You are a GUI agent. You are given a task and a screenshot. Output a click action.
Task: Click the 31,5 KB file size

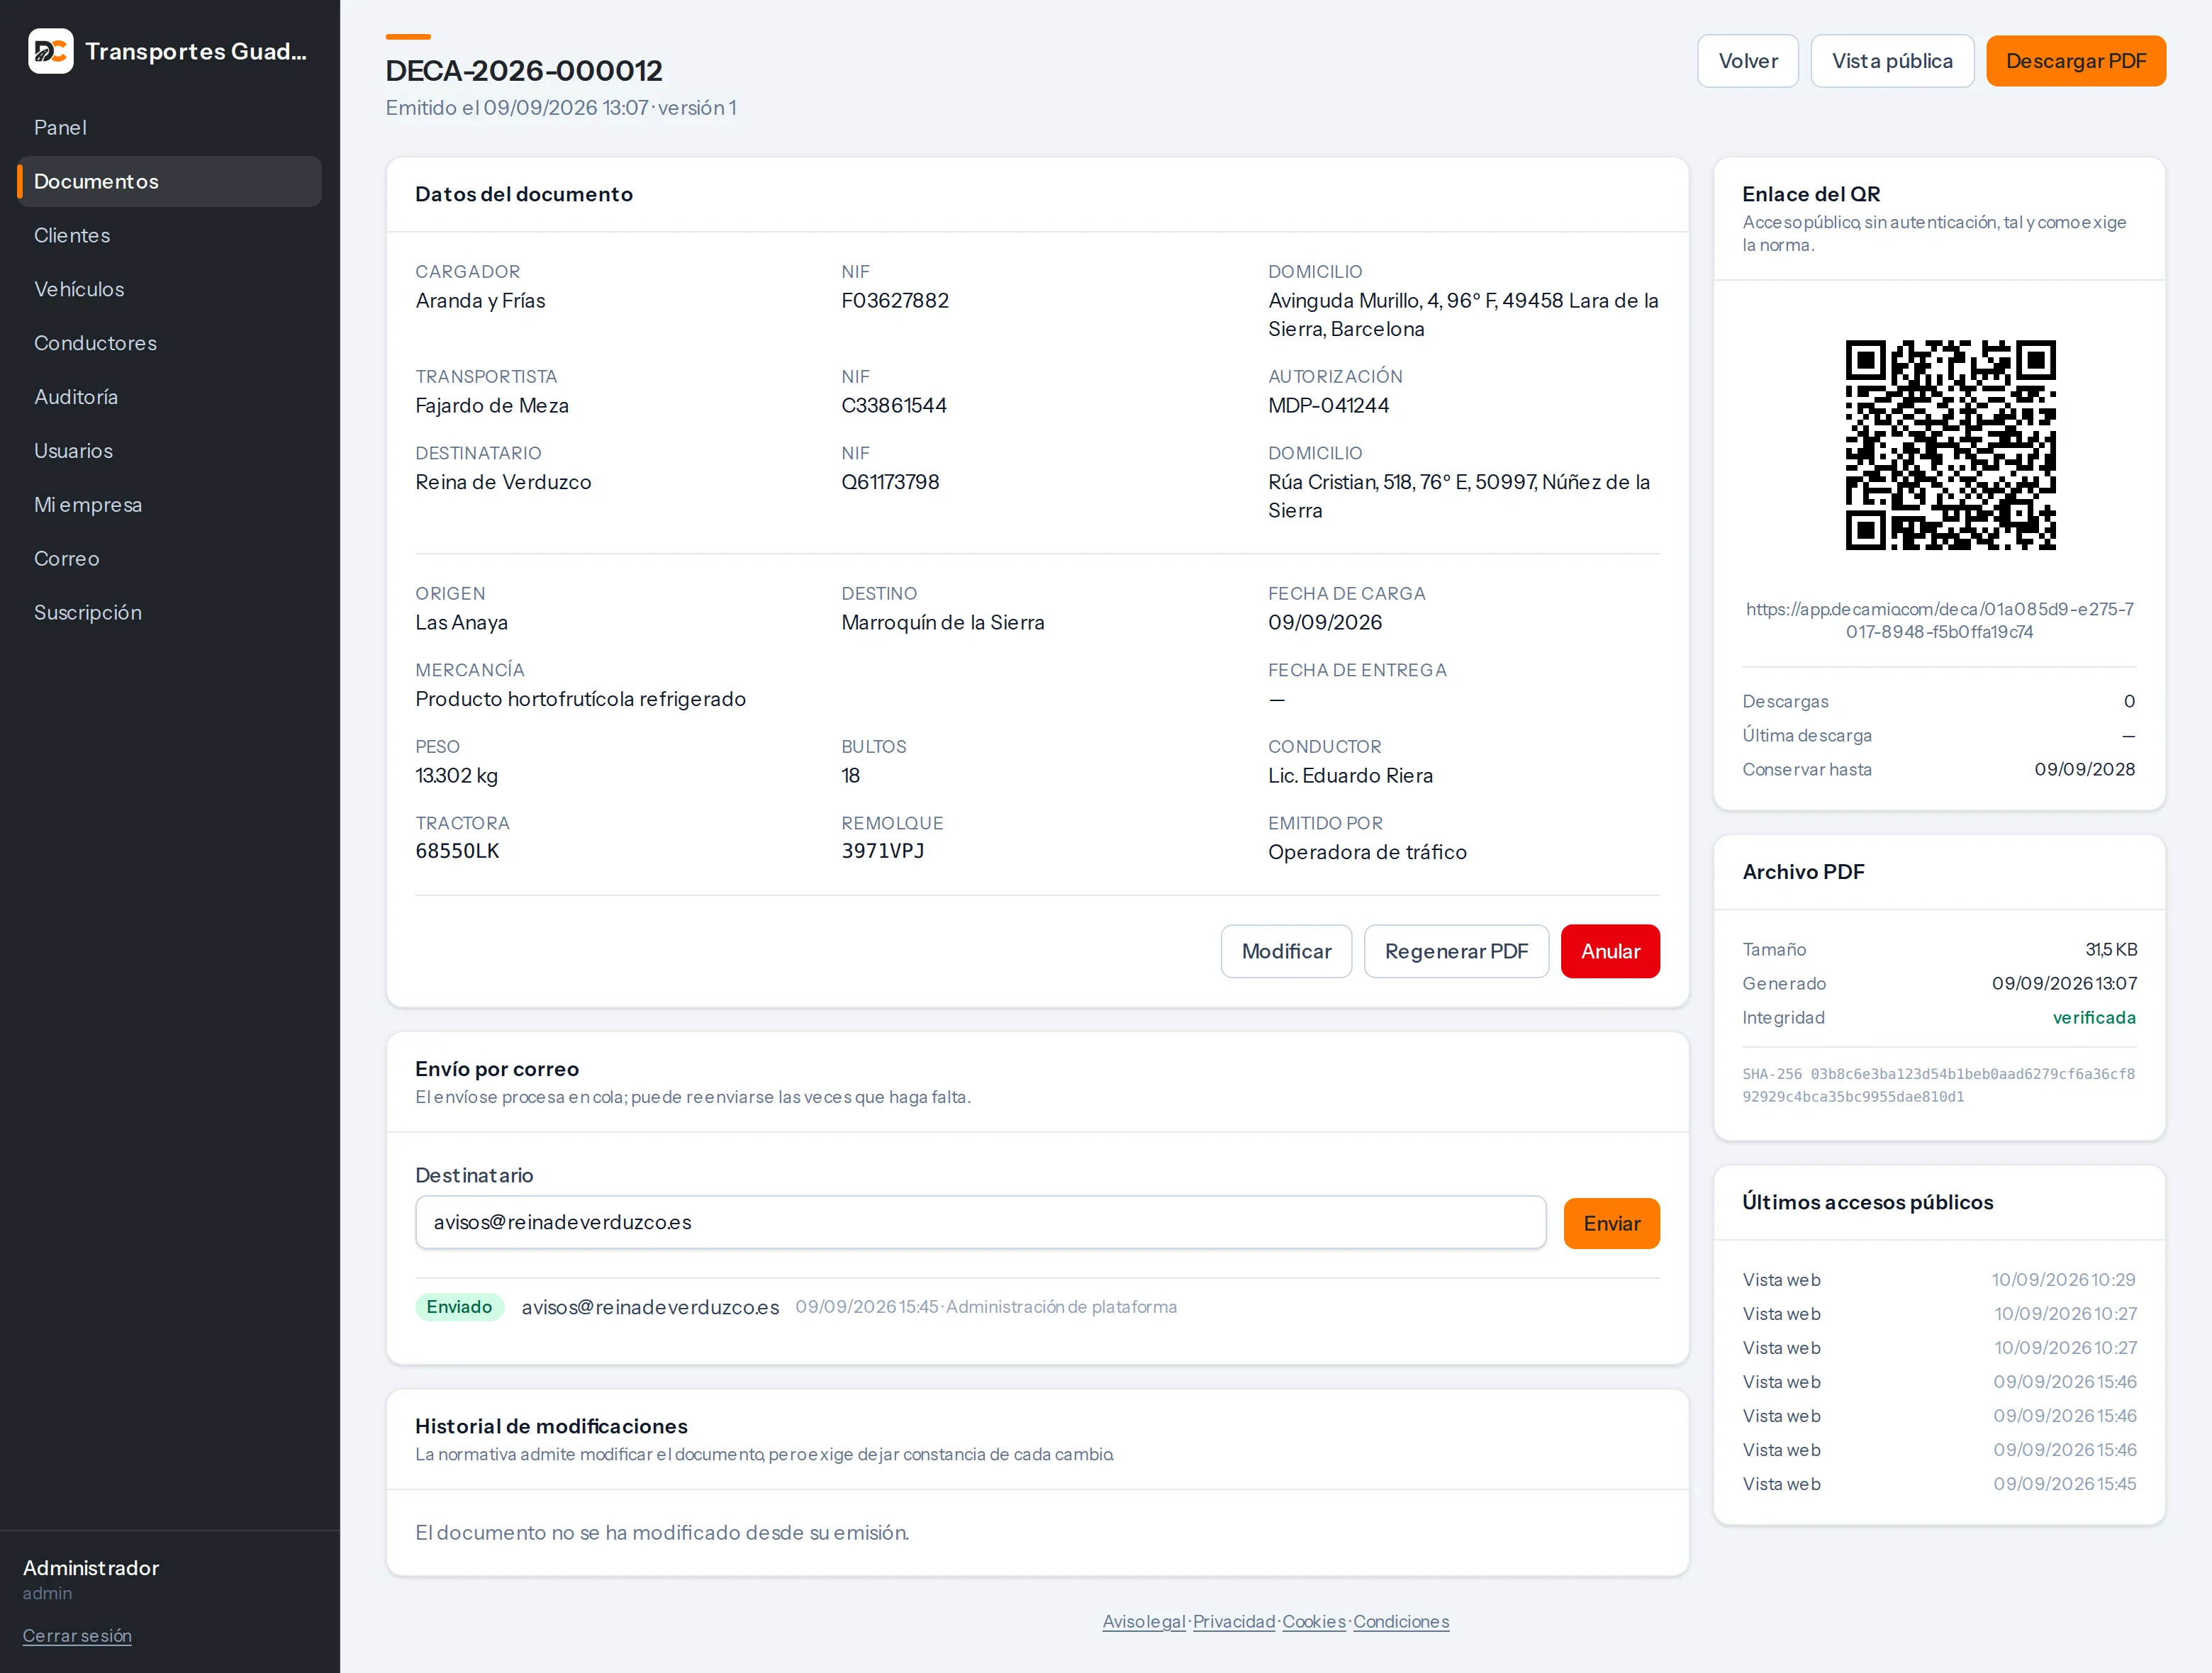(2111, 950)
